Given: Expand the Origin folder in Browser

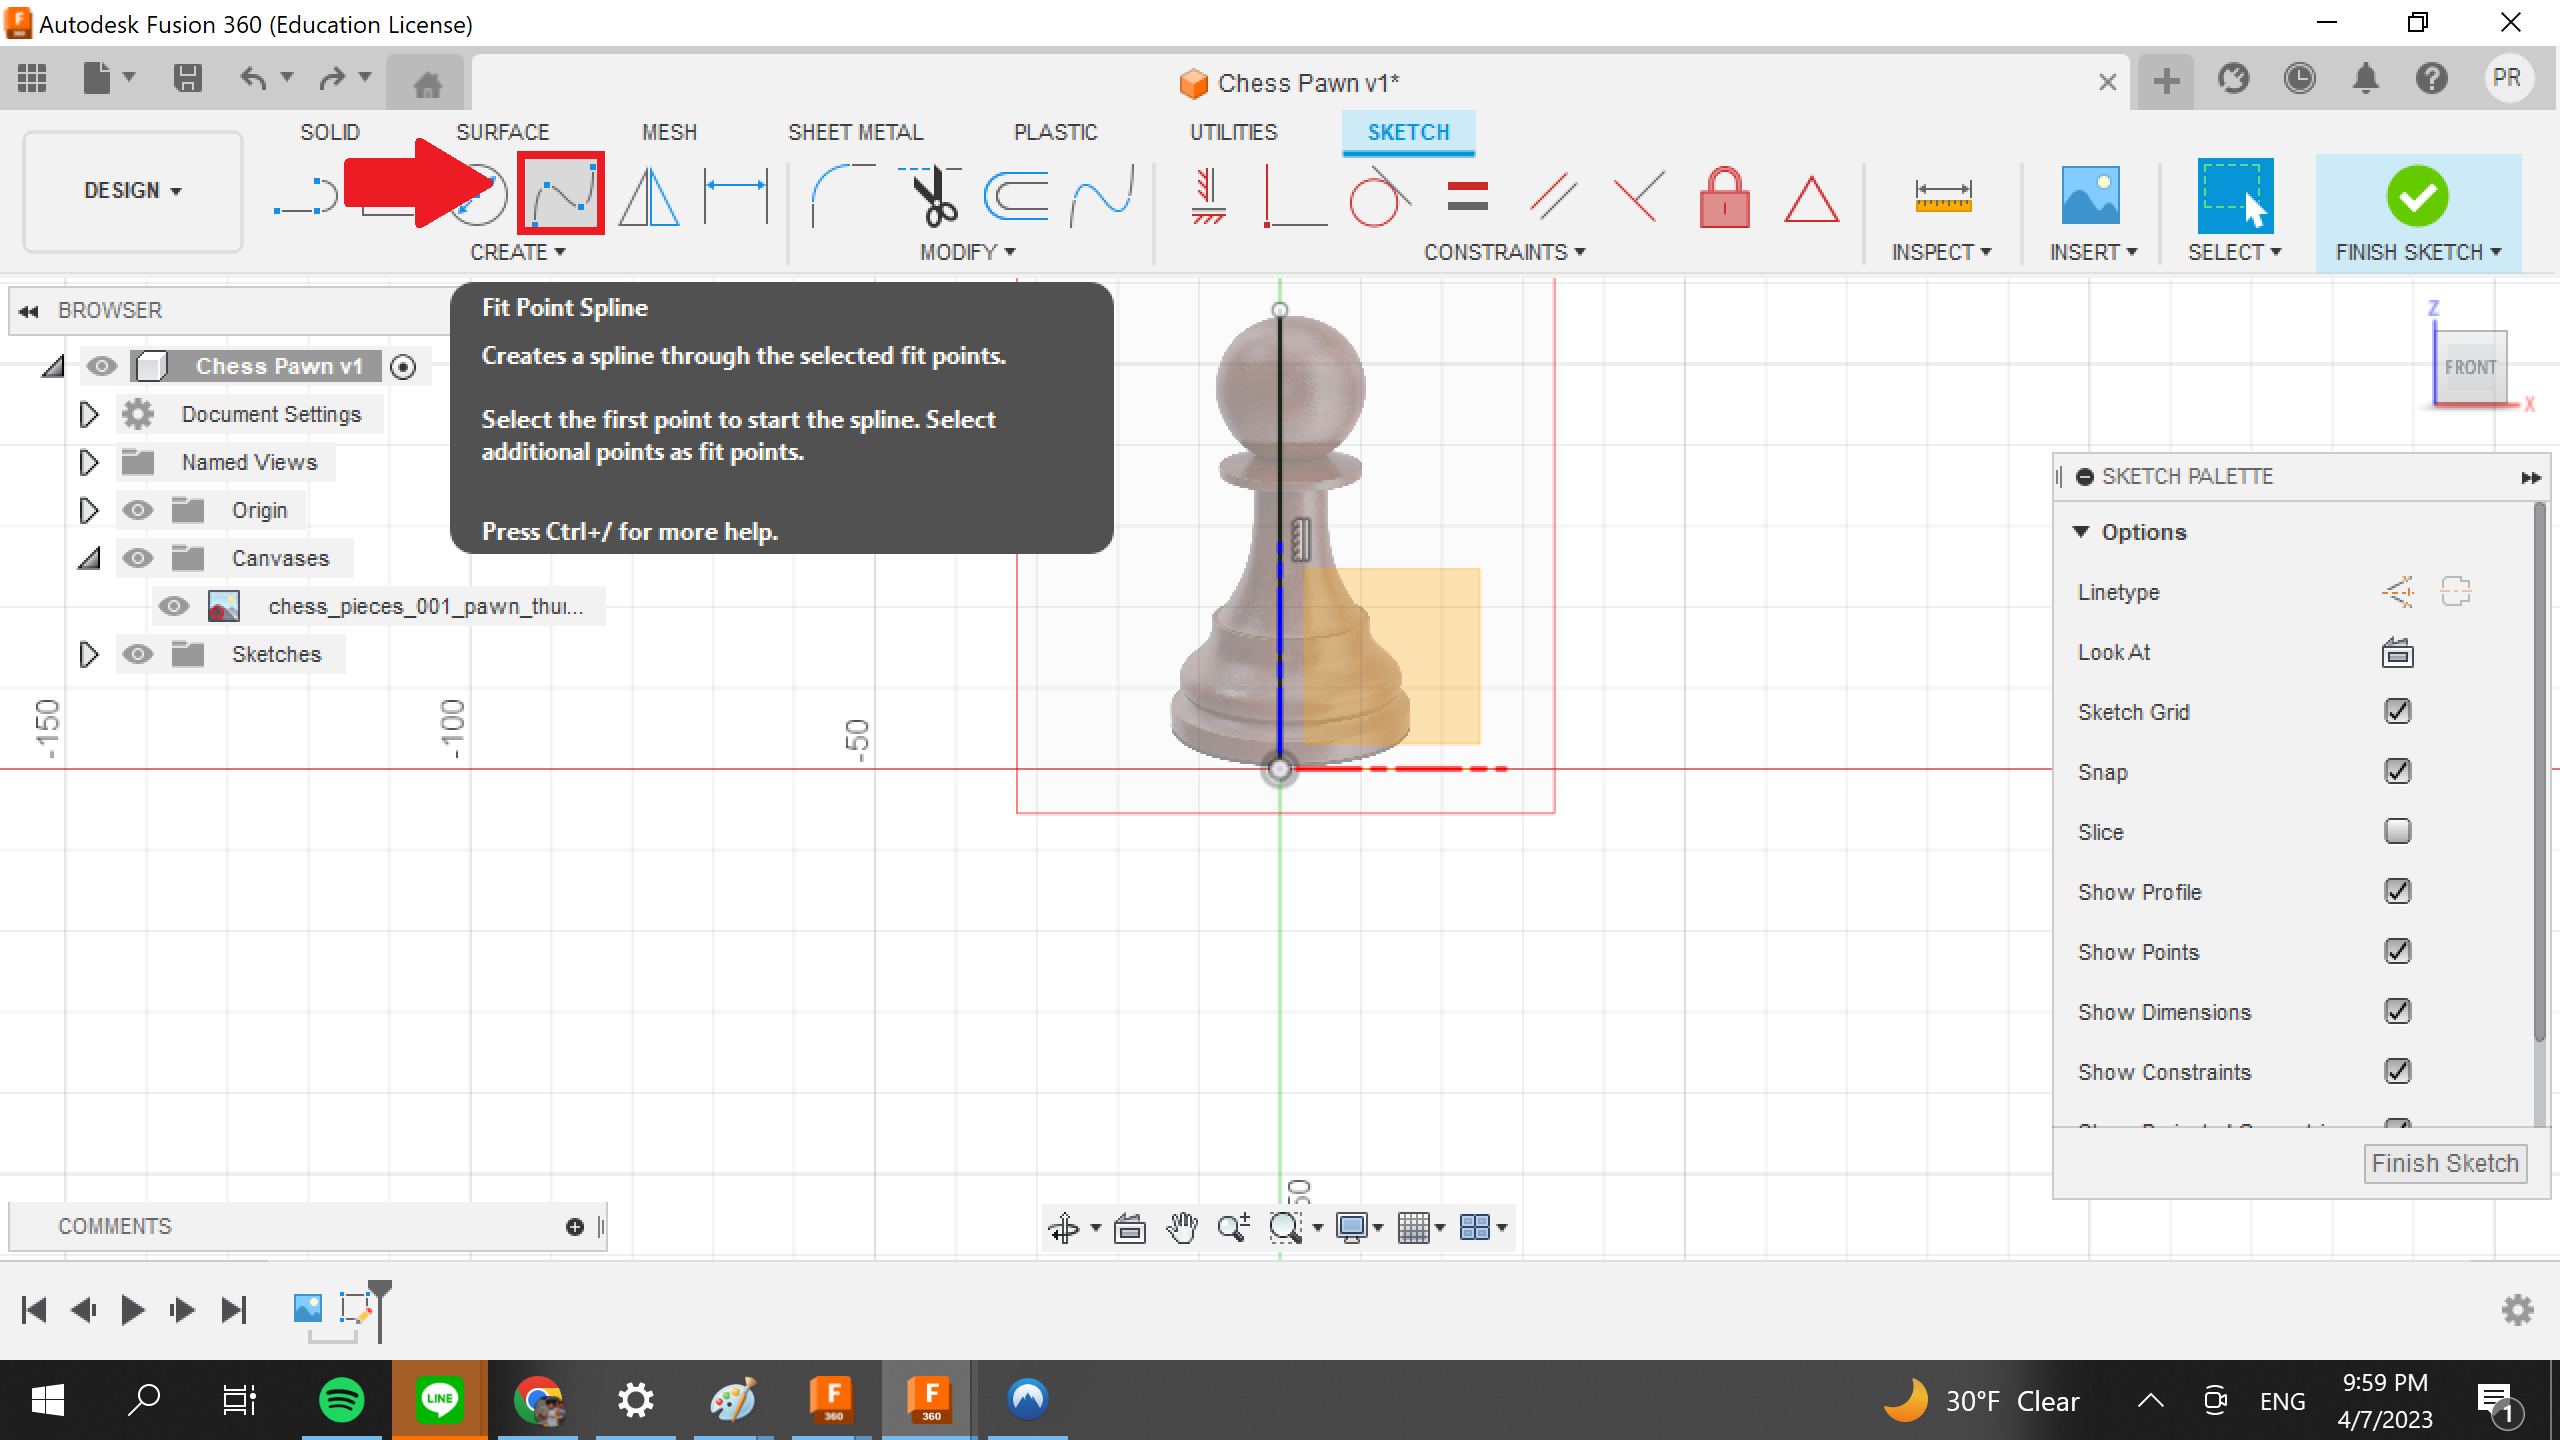Looking at the screenshot, I should point(88,509).
